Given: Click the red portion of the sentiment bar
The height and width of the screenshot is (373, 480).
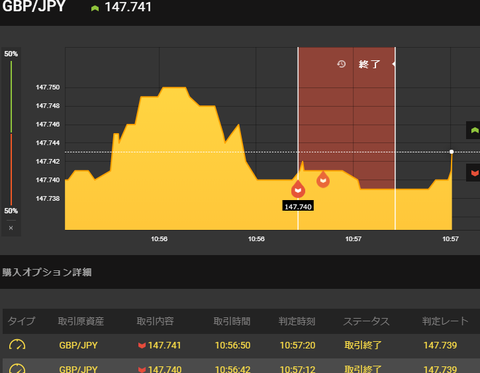Looking at the screenshot, I should (11, 169).
